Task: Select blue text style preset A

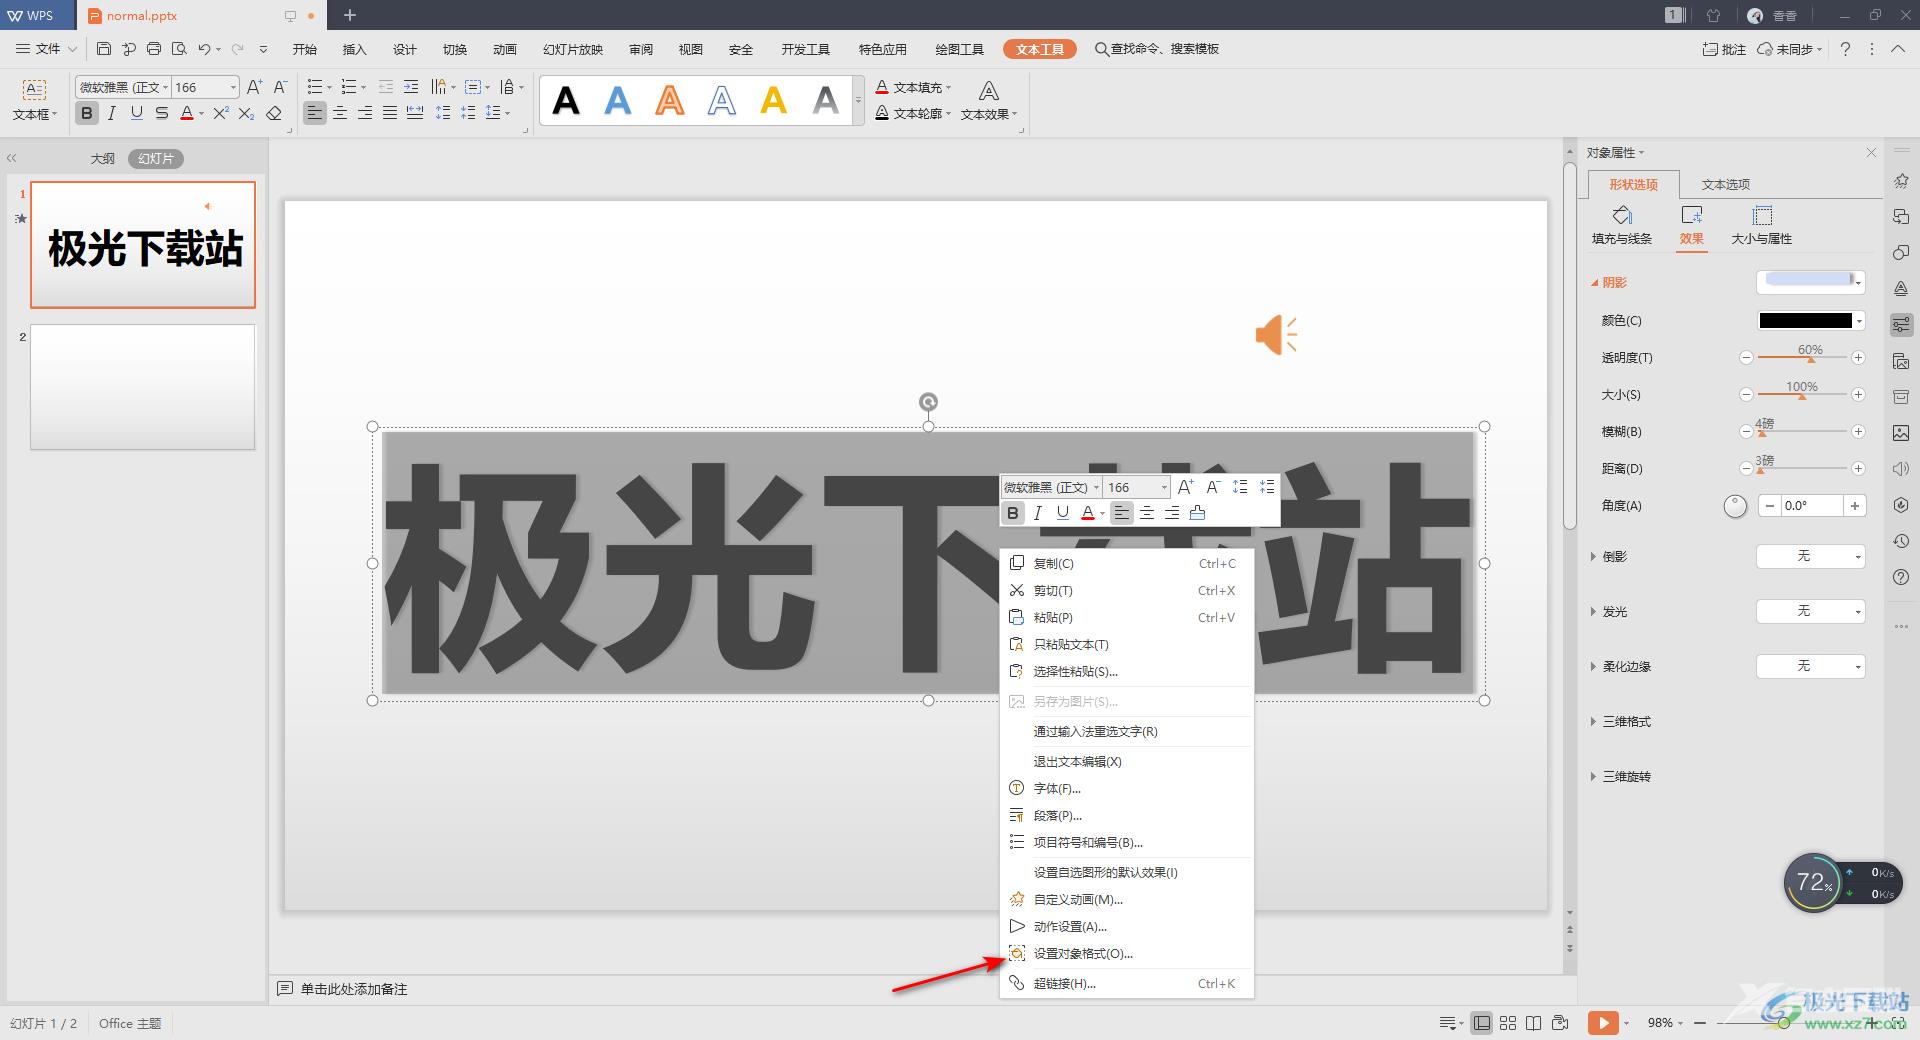Action: pyautogui.click(x=618, y=100)
